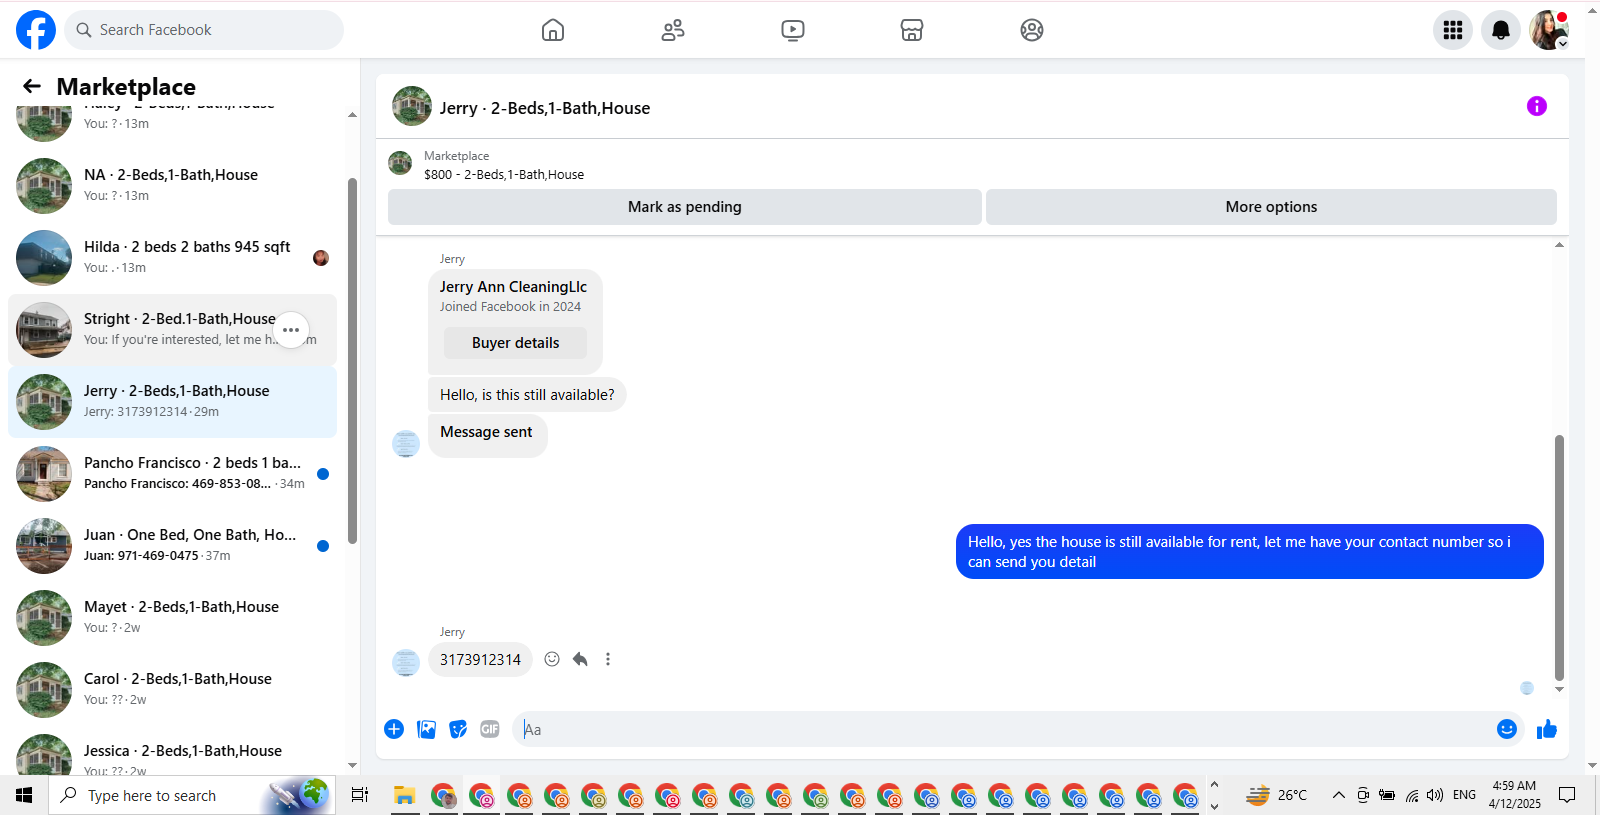Screen dimensions: 1600x815
Task: Open the Juan One Bed, One Bath conversation
Action: (x=172, y=545)
